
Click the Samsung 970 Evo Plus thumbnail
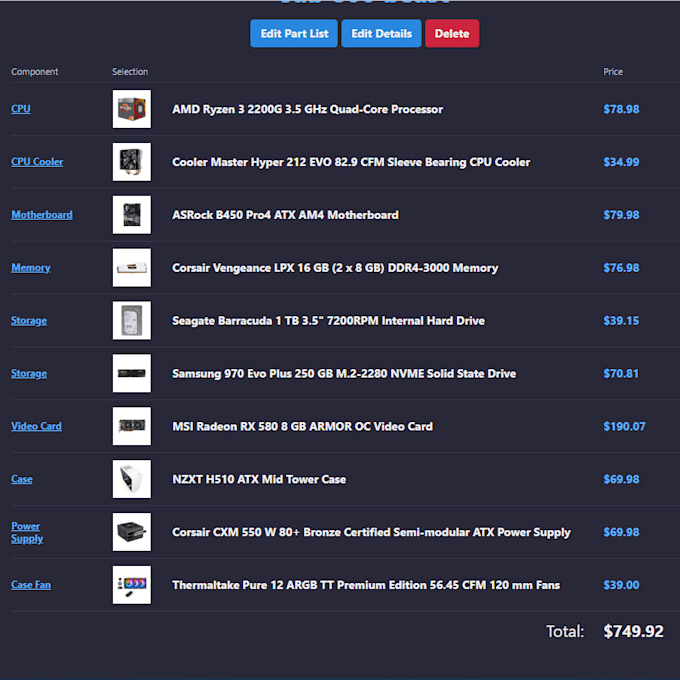tap(132, 373)
